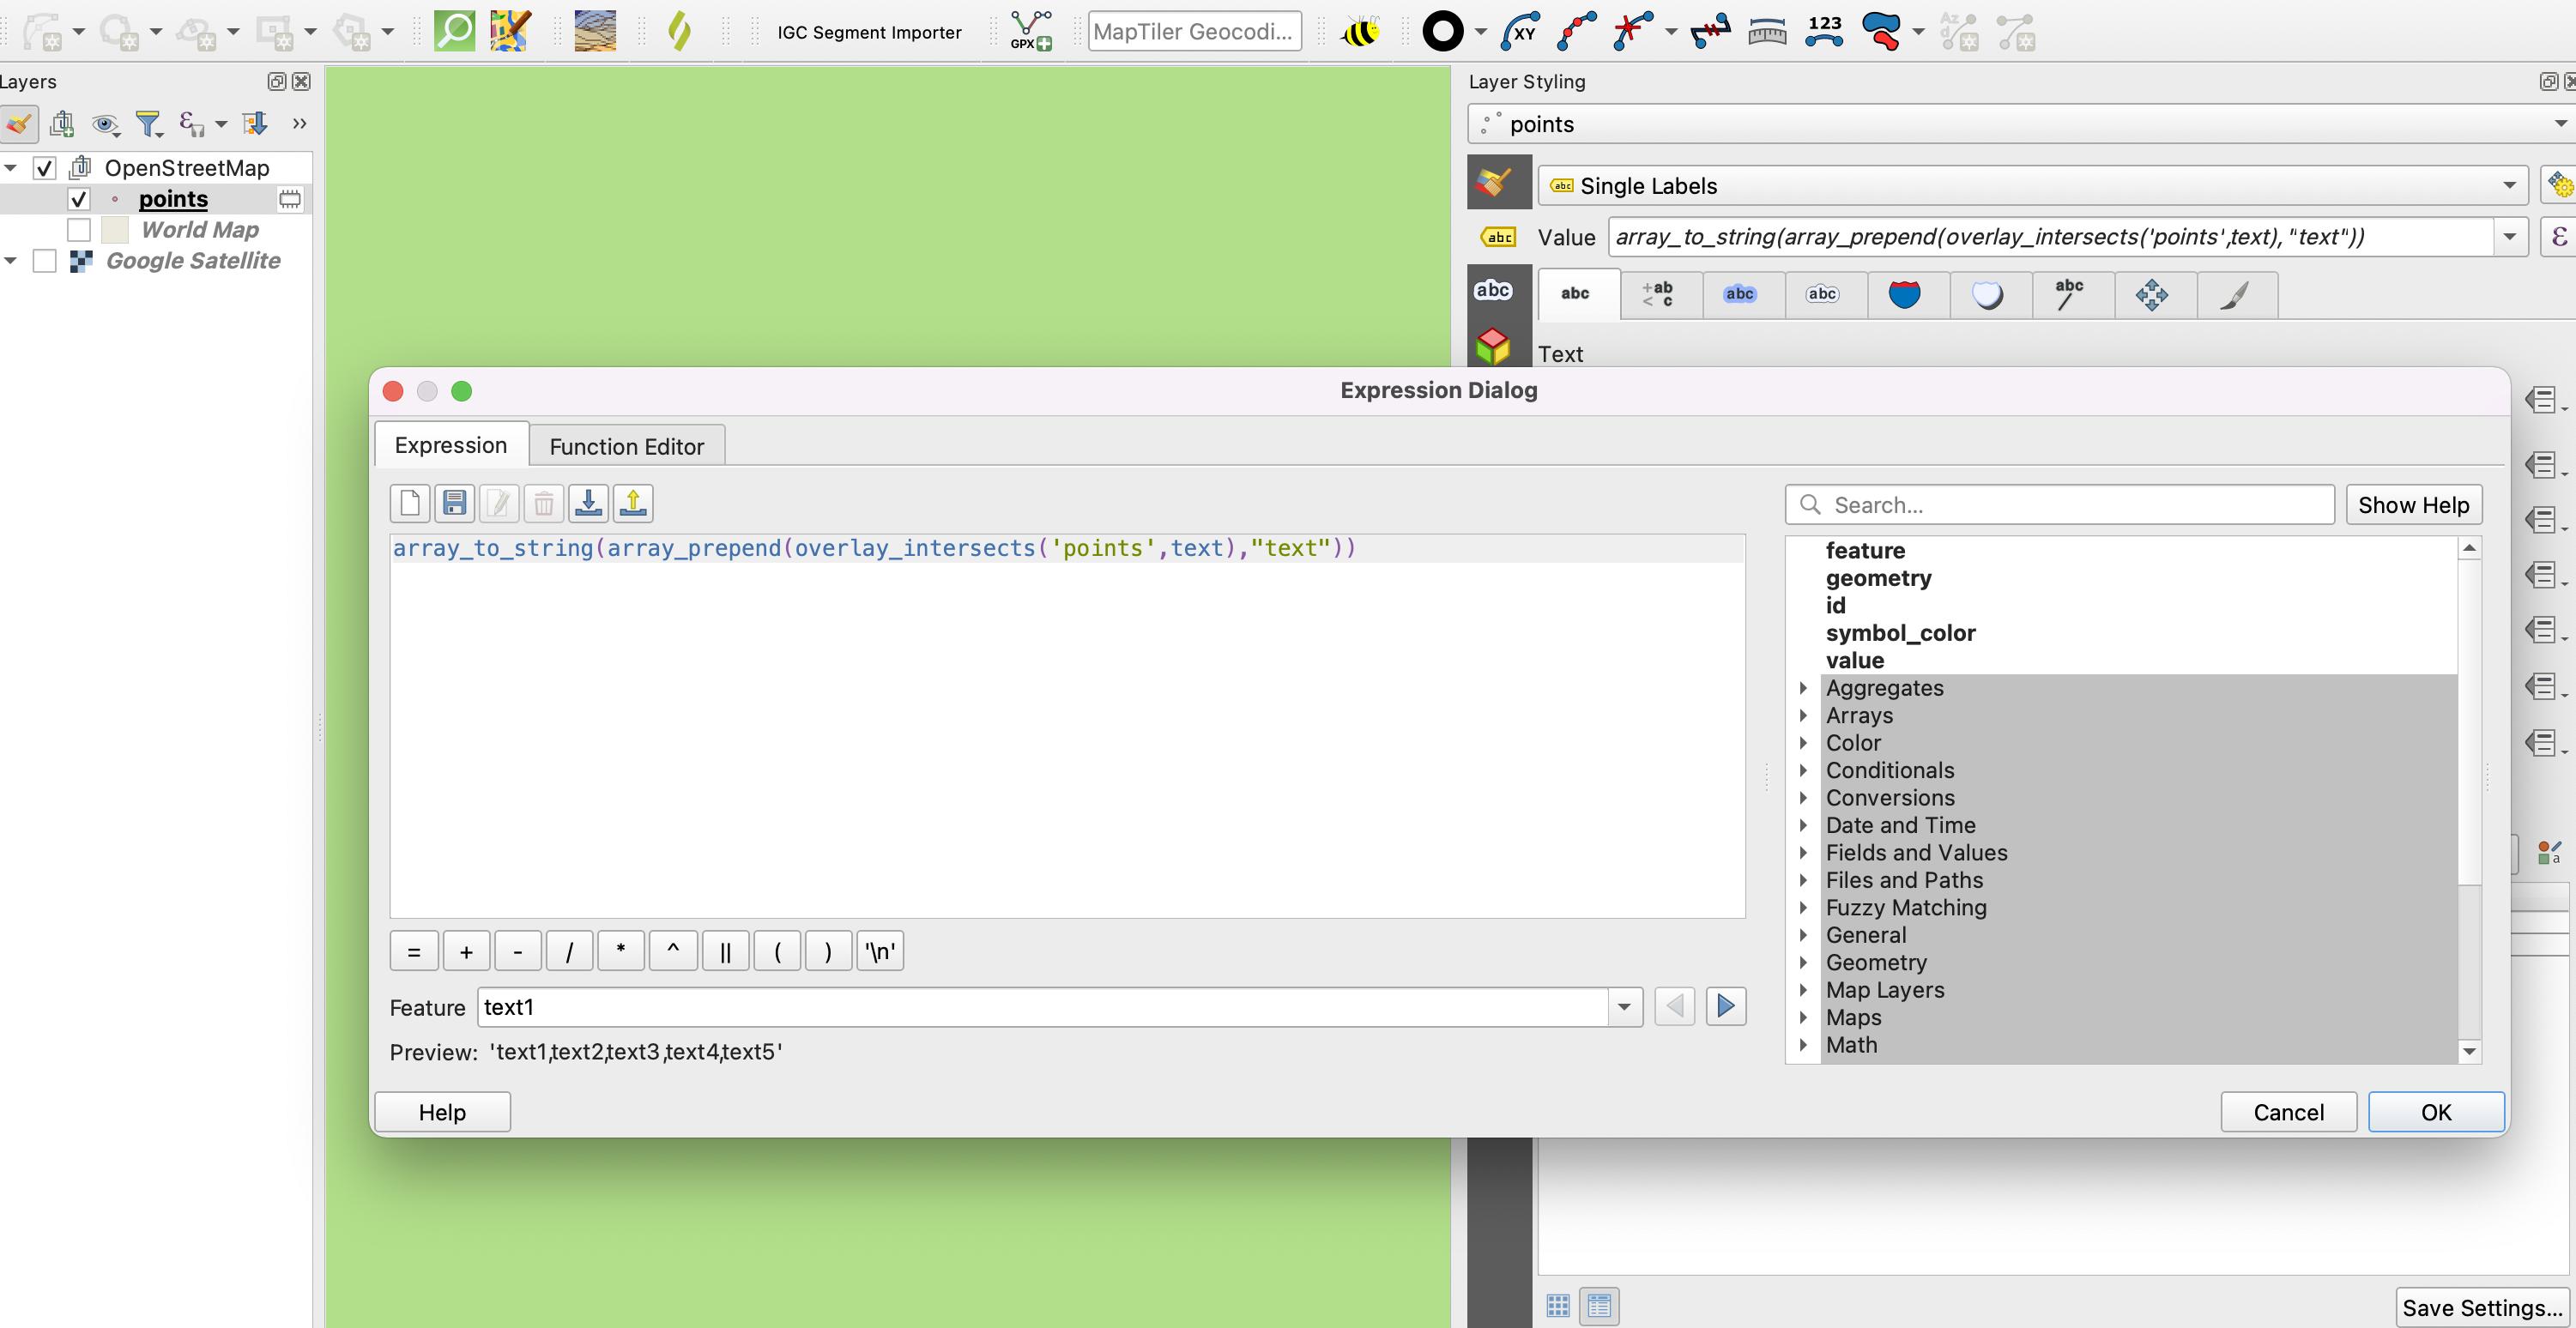Image resolution: width=2576 pixels, height=1328 pixels.
Task: Click the add group icon in Layers panel
Action: 62,124
